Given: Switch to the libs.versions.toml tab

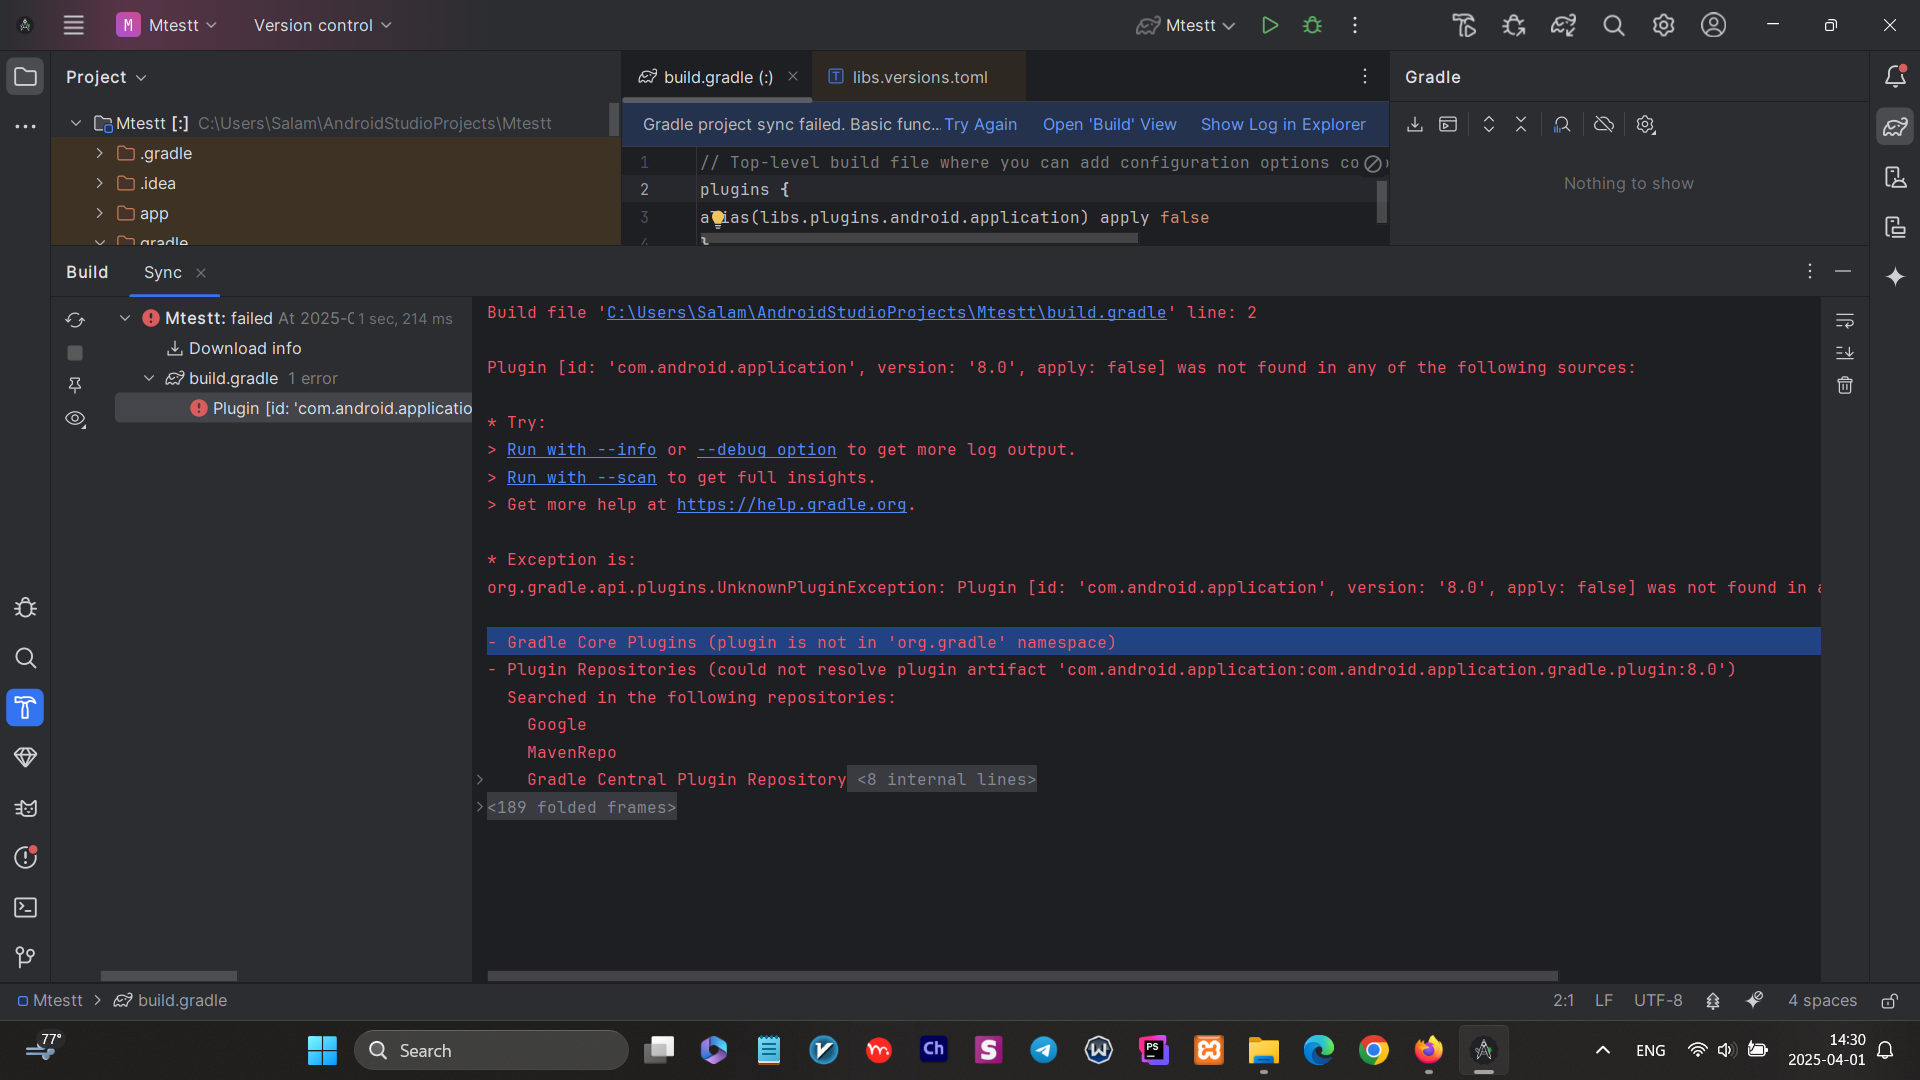Looking at the screenshot, I should [919, 77].
